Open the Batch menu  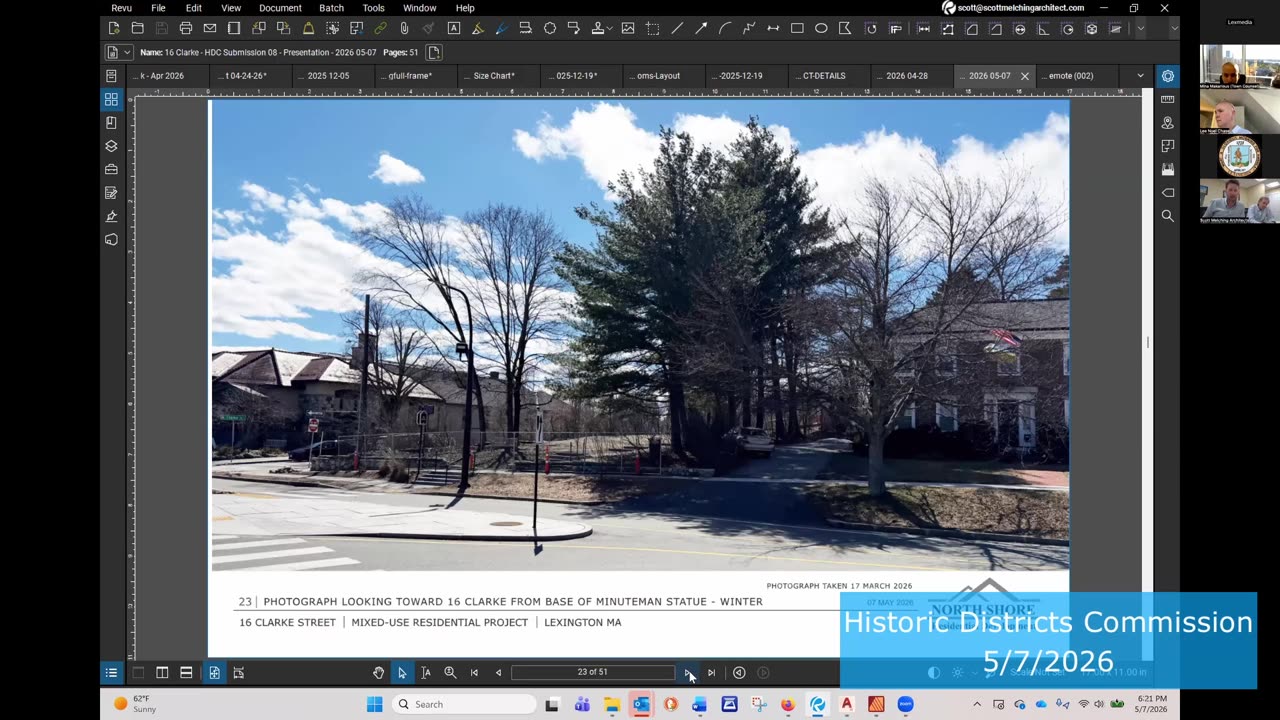click(331, 8)
